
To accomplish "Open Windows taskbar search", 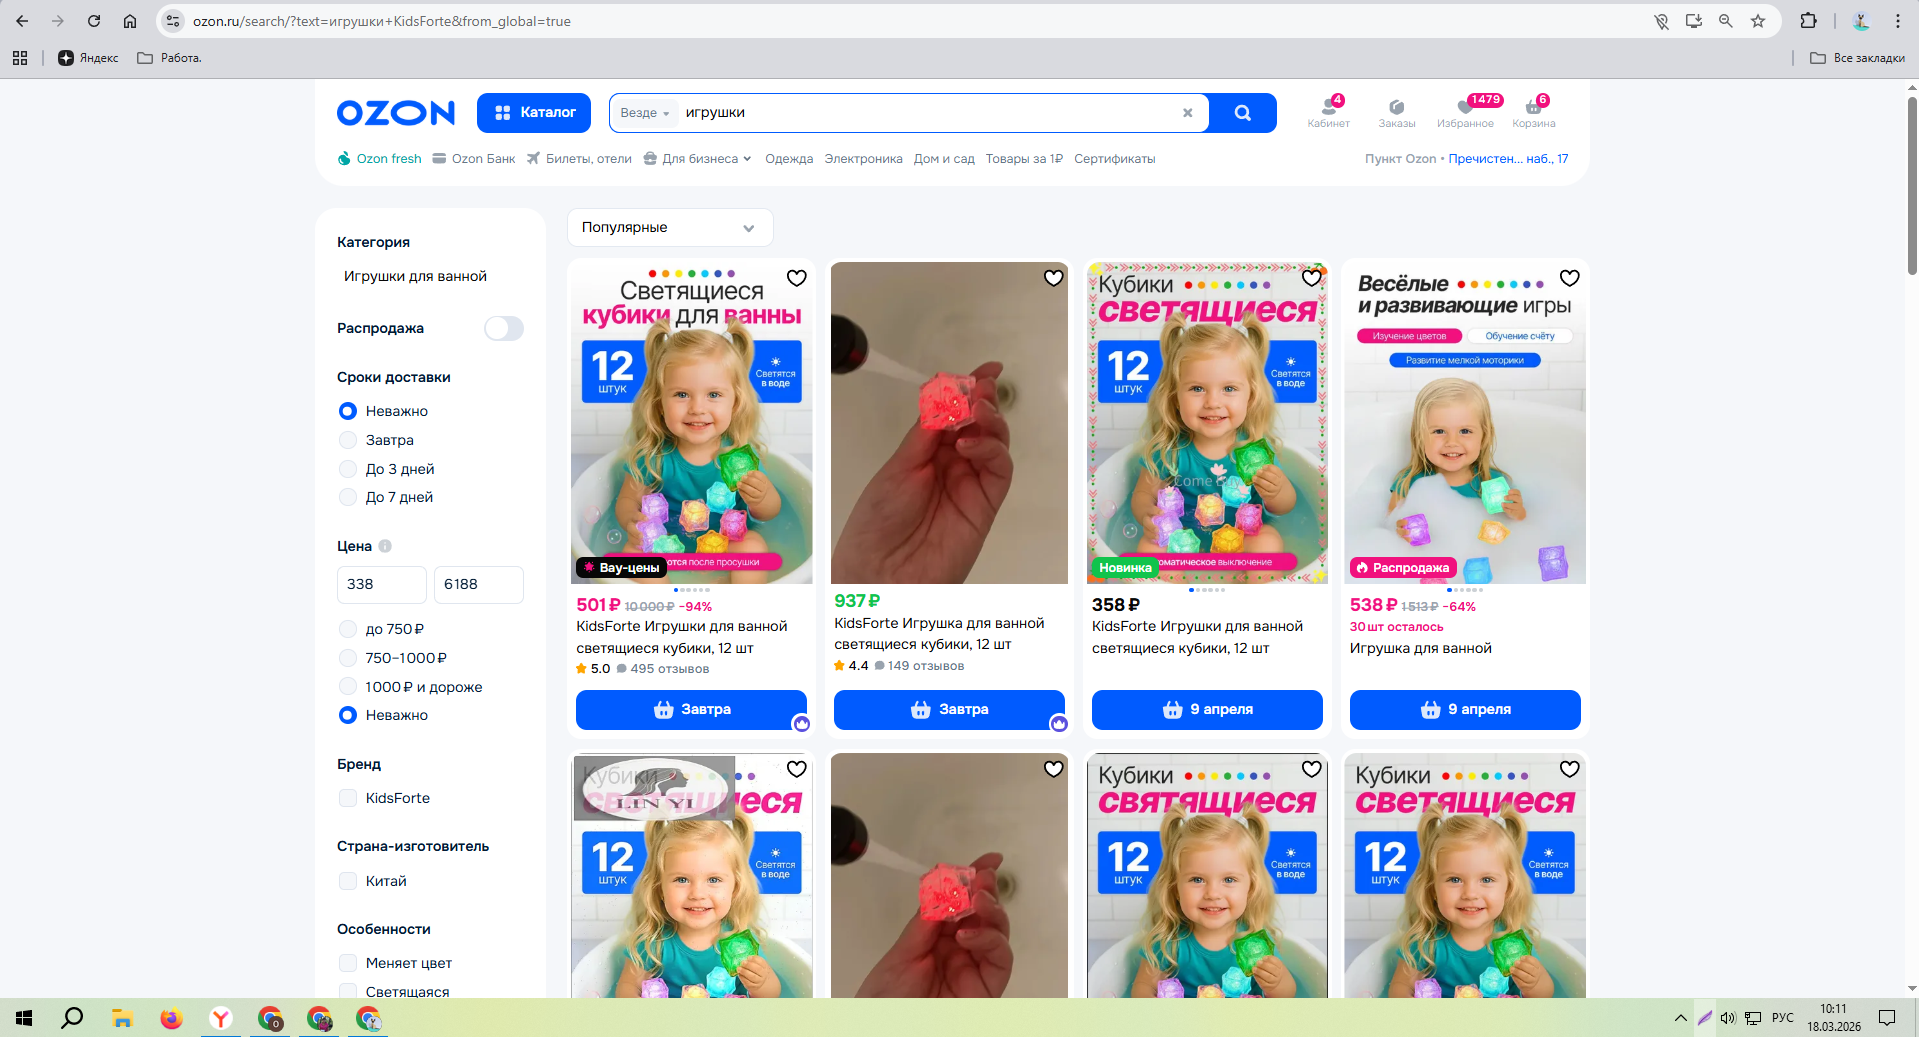I will [72, 1018].
